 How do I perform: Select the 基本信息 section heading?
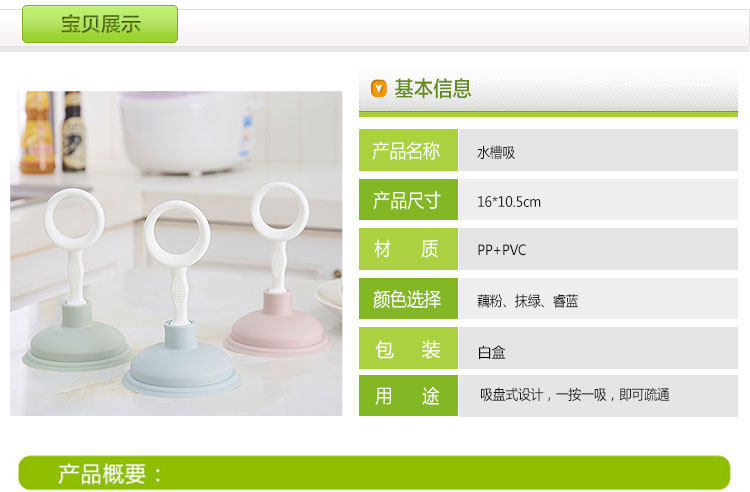[432, 89]
